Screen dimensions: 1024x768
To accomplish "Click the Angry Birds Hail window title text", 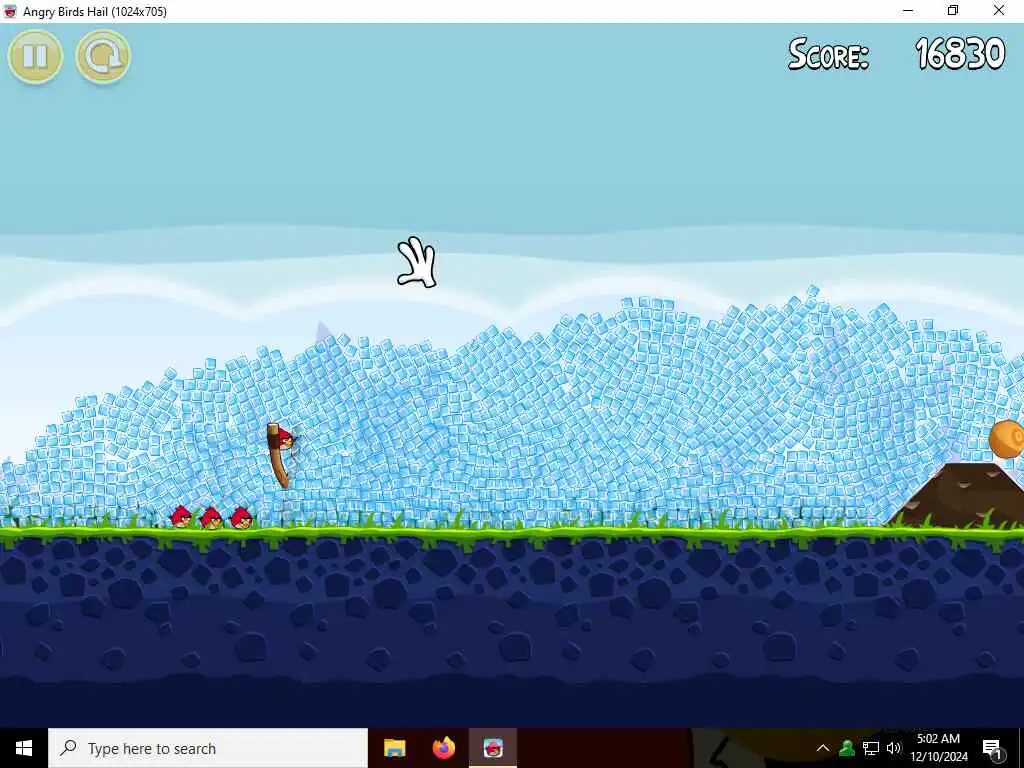I will [x=95, y=11].
